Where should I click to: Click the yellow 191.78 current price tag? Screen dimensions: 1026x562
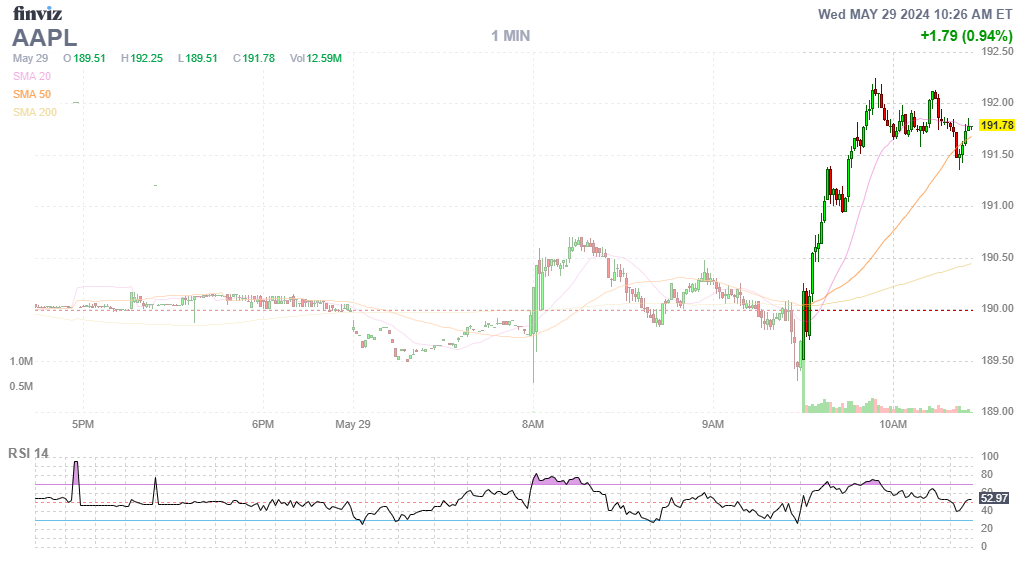997,125
